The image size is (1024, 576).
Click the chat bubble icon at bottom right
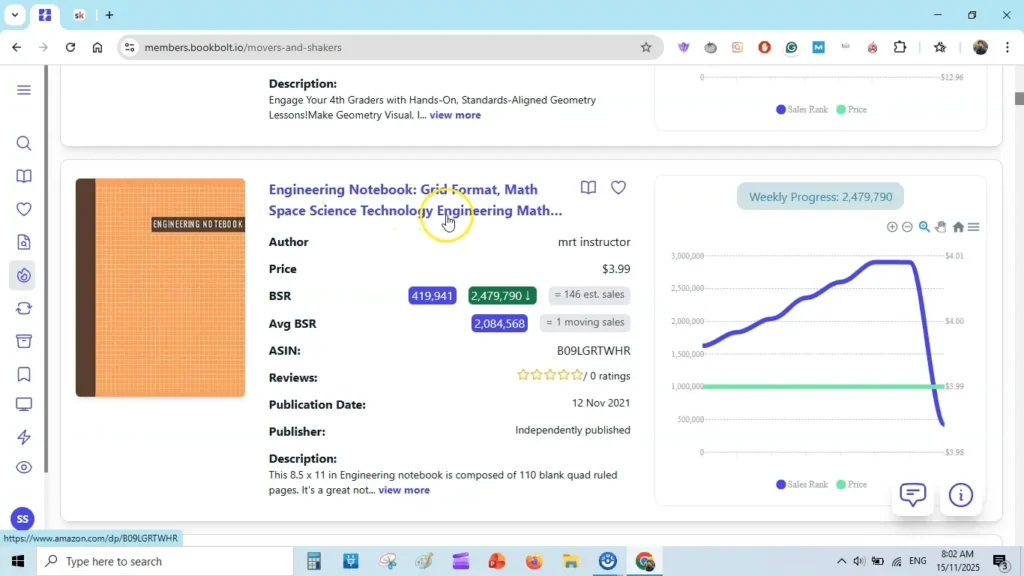(912, 495)
